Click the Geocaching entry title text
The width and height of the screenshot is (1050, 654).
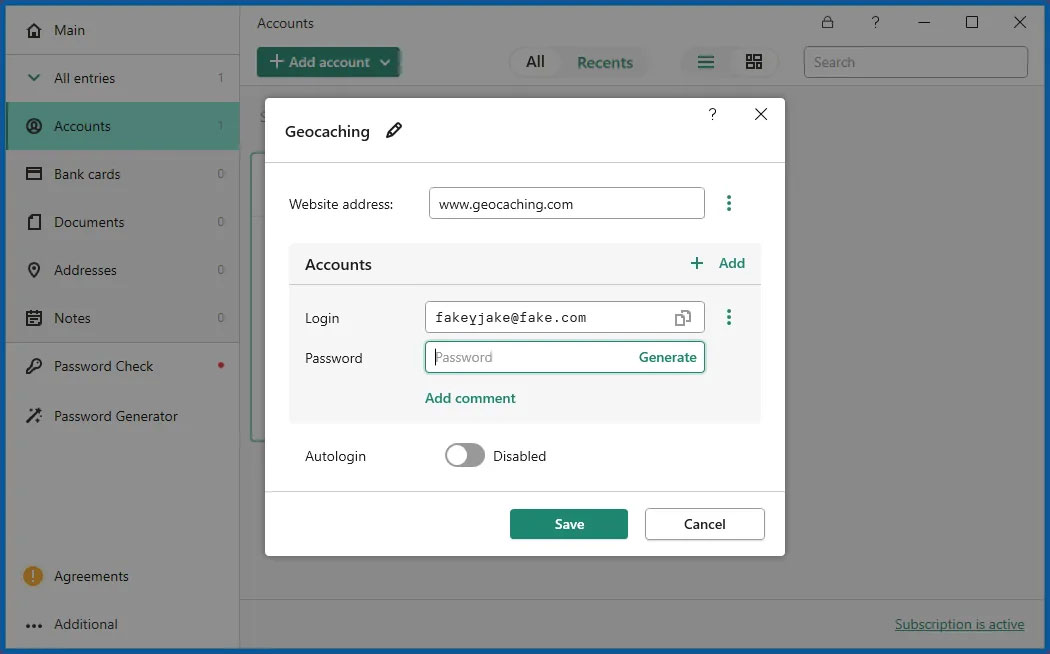[x=327, y=131]
